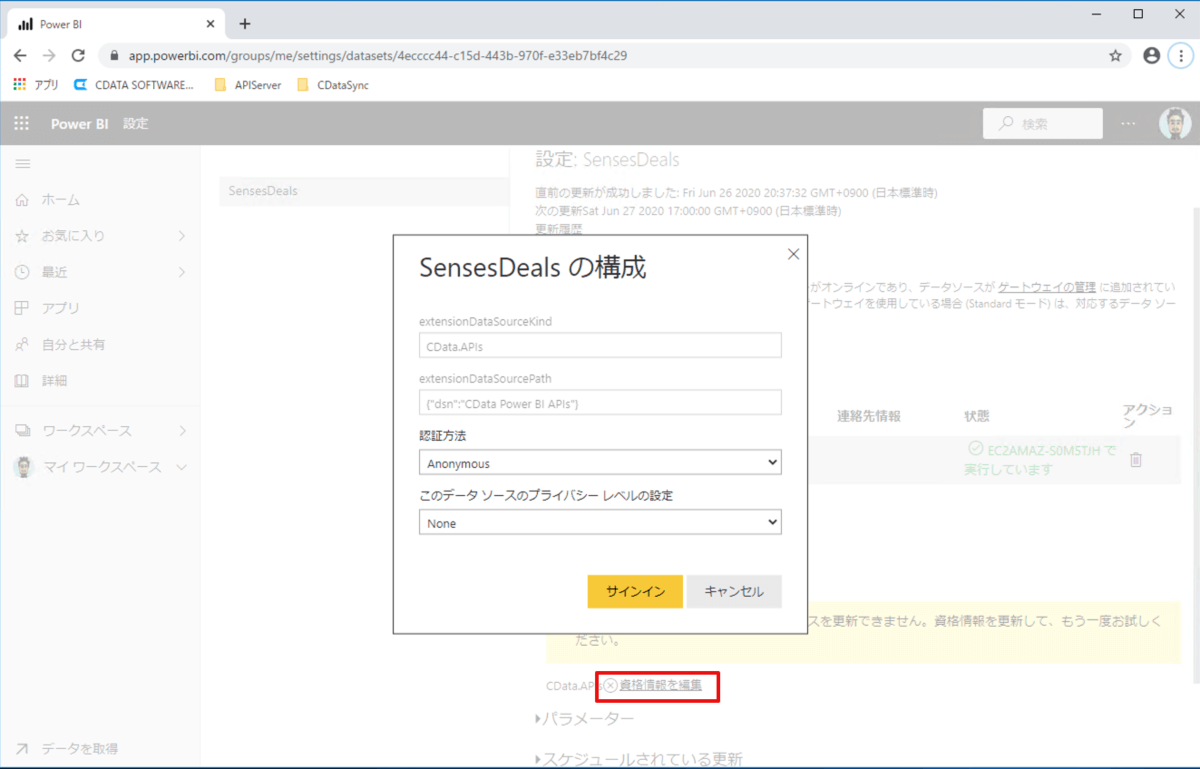This screenshot has height=769, width=1200.
Task: Close the SensesDeals の構成 dialog
Action: [x=793, y=254]
